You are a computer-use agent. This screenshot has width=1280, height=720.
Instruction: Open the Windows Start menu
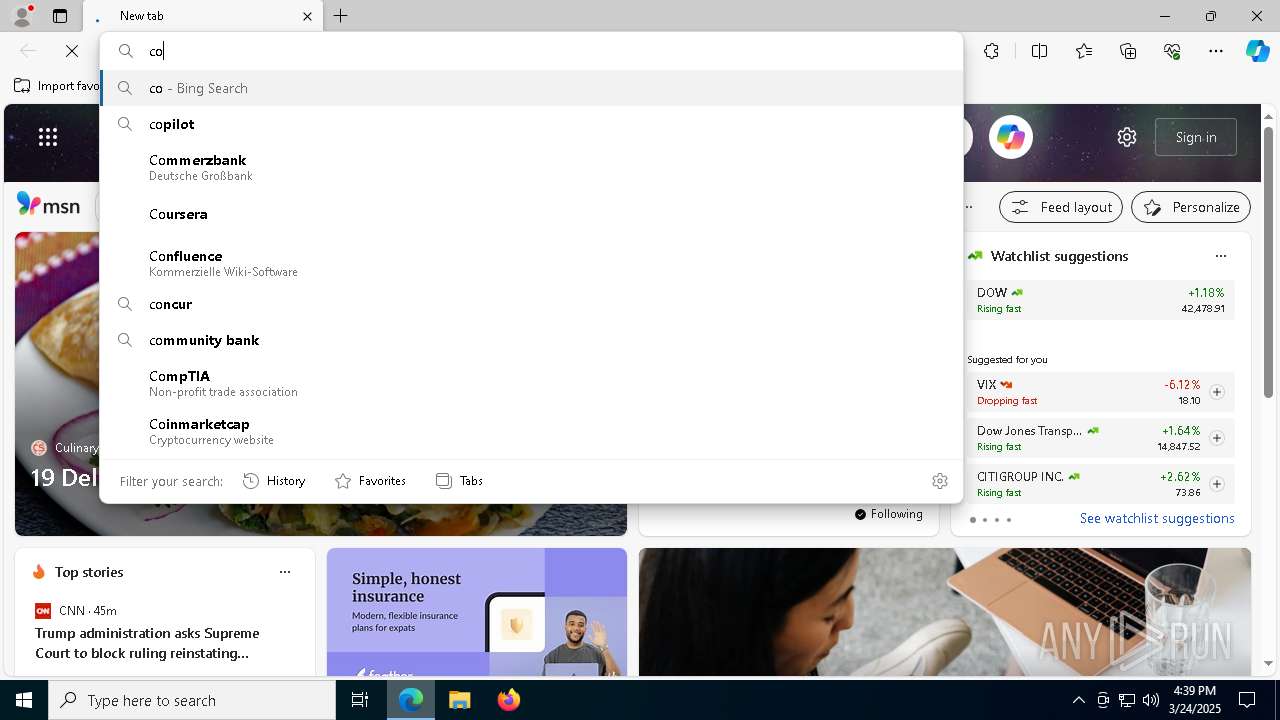coord(24,700)
